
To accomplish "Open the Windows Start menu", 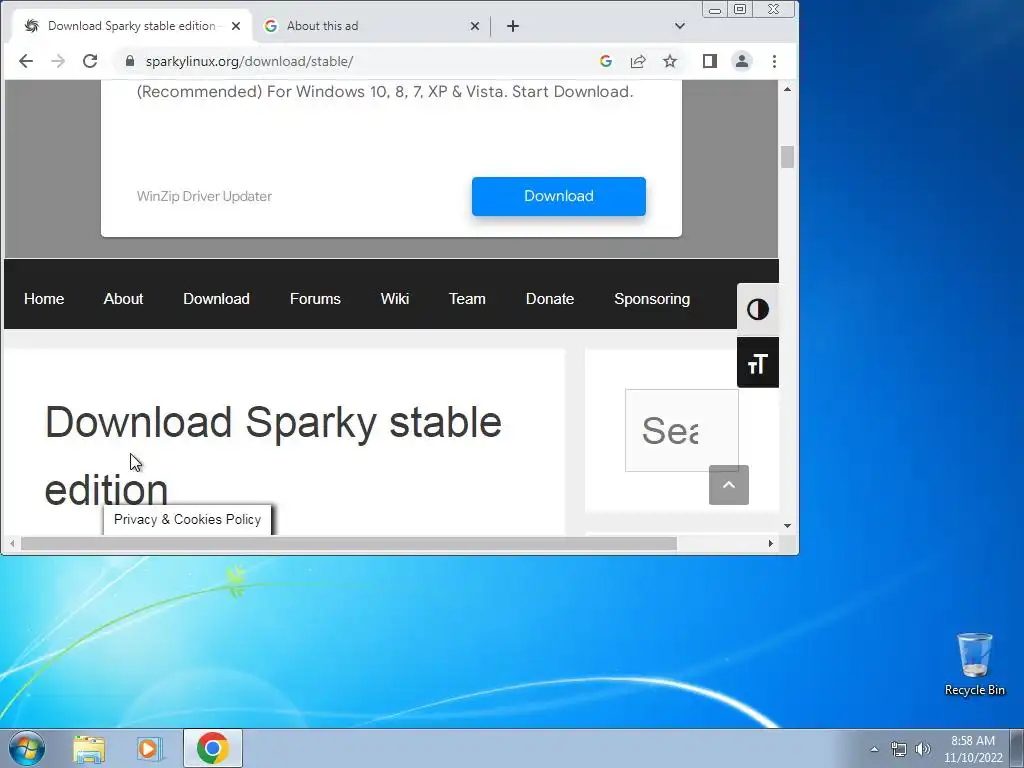I will 27,748.
